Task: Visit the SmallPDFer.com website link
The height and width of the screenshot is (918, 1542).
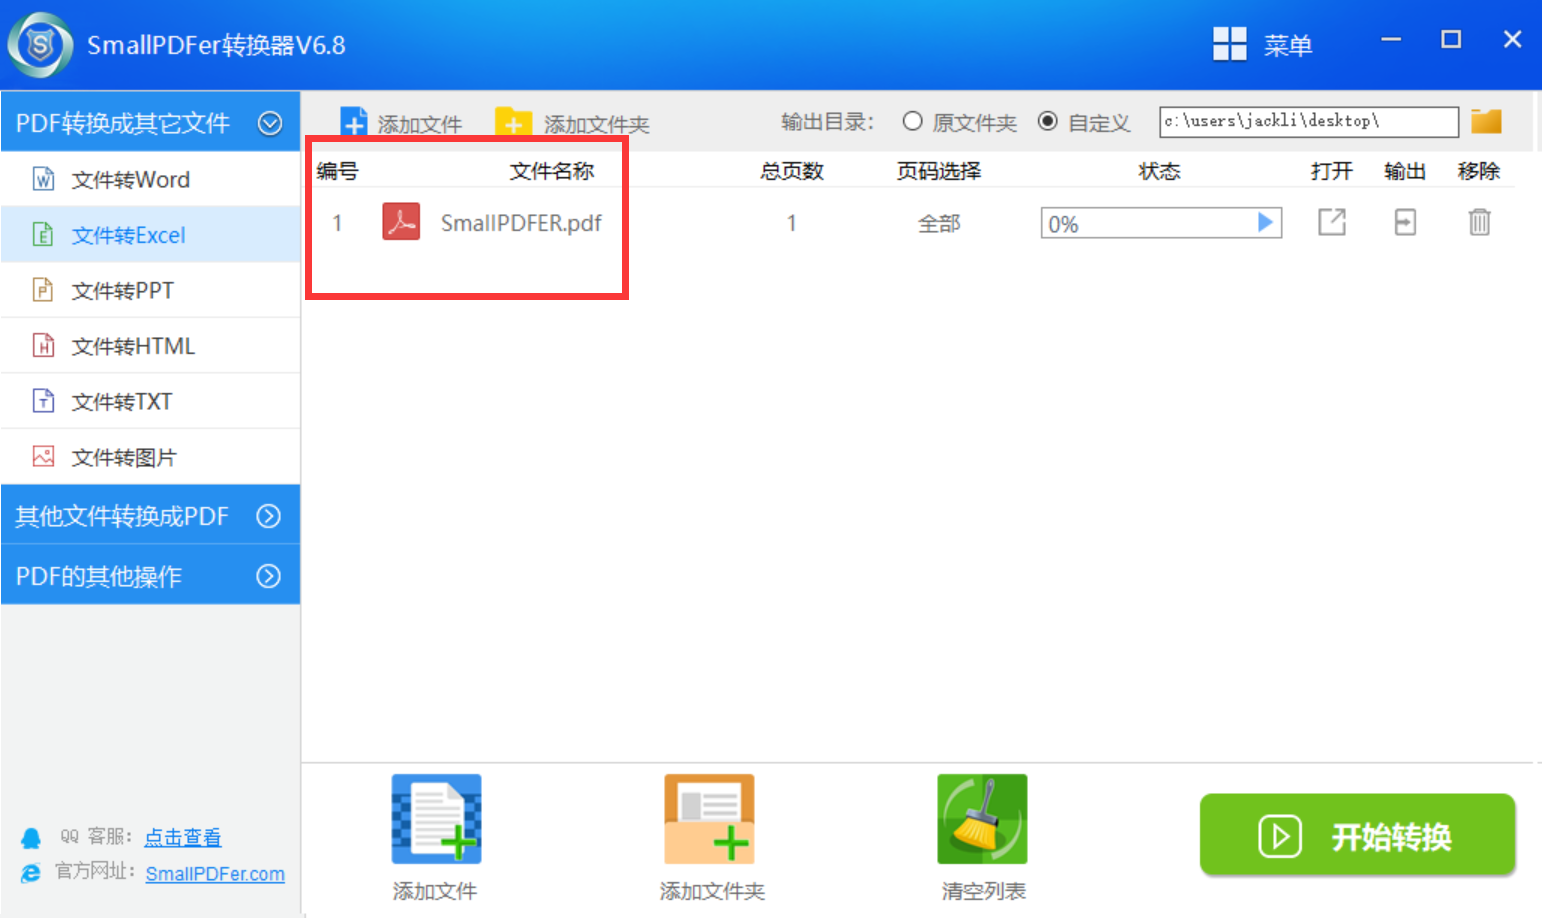Action: point(215,874)
